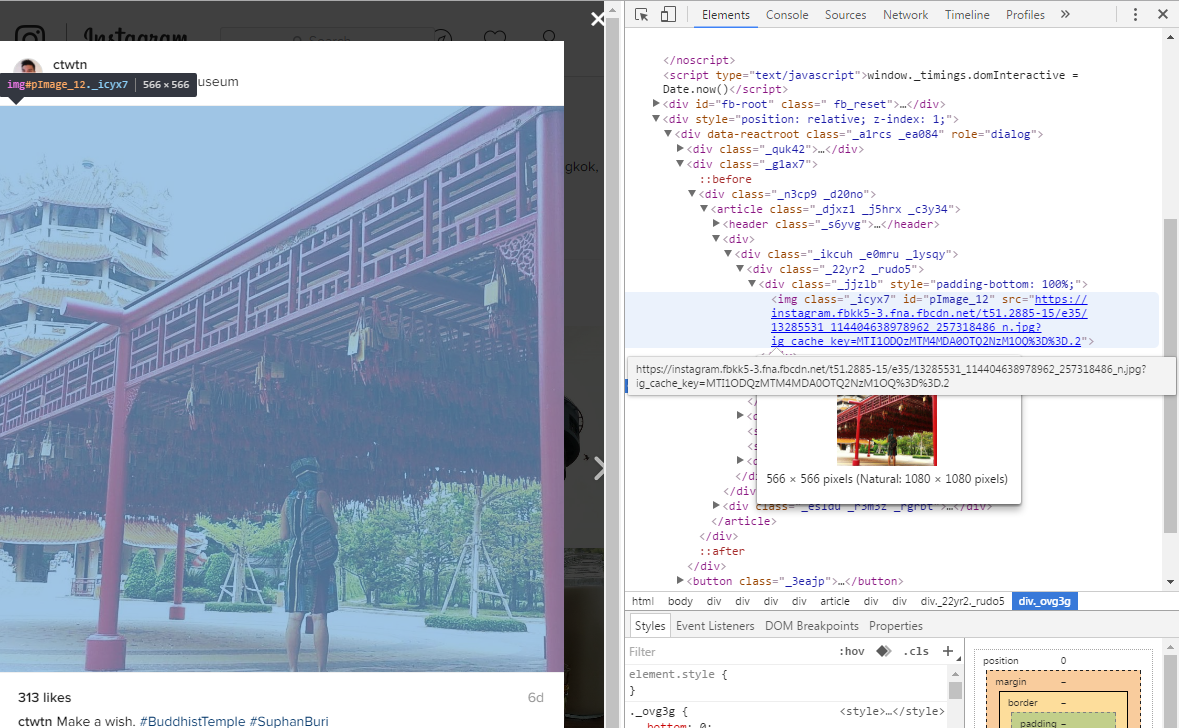The image size is (1179, 728).
Task: Open the <style> source link for ._ovg3g rule
Action: pyautogui.click(x=892, y=711)
